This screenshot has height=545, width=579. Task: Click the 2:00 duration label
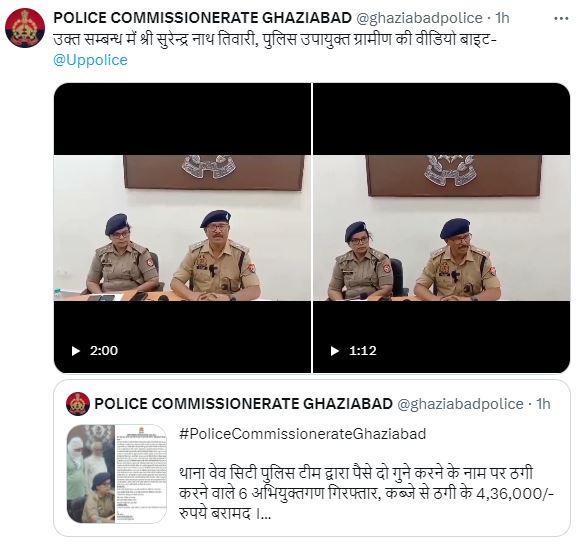point(104,350)
